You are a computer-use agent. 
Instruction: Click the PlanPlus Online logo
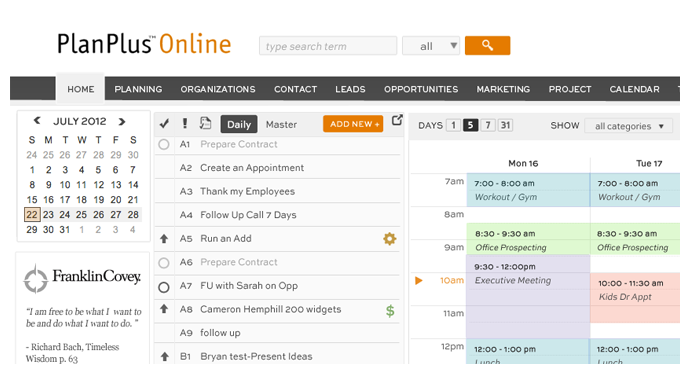pos(144,44)
